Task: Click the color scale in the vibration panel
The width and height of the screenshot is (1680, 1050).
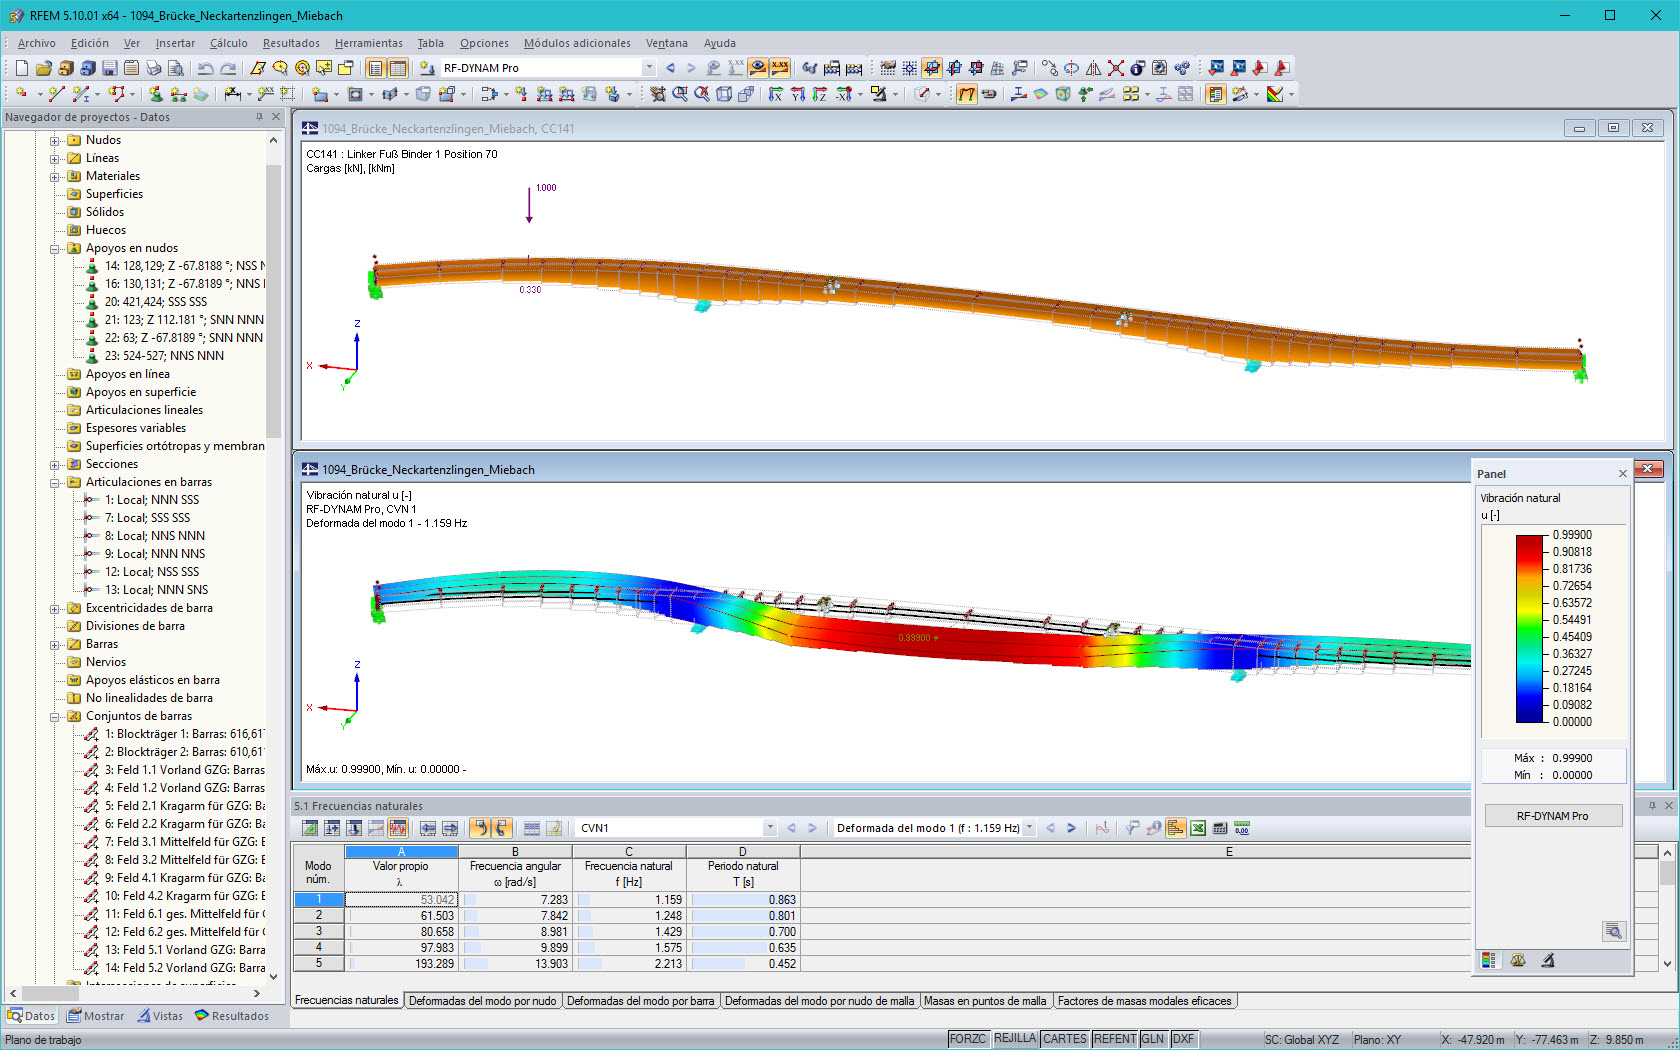Action: click(1528, 630)
